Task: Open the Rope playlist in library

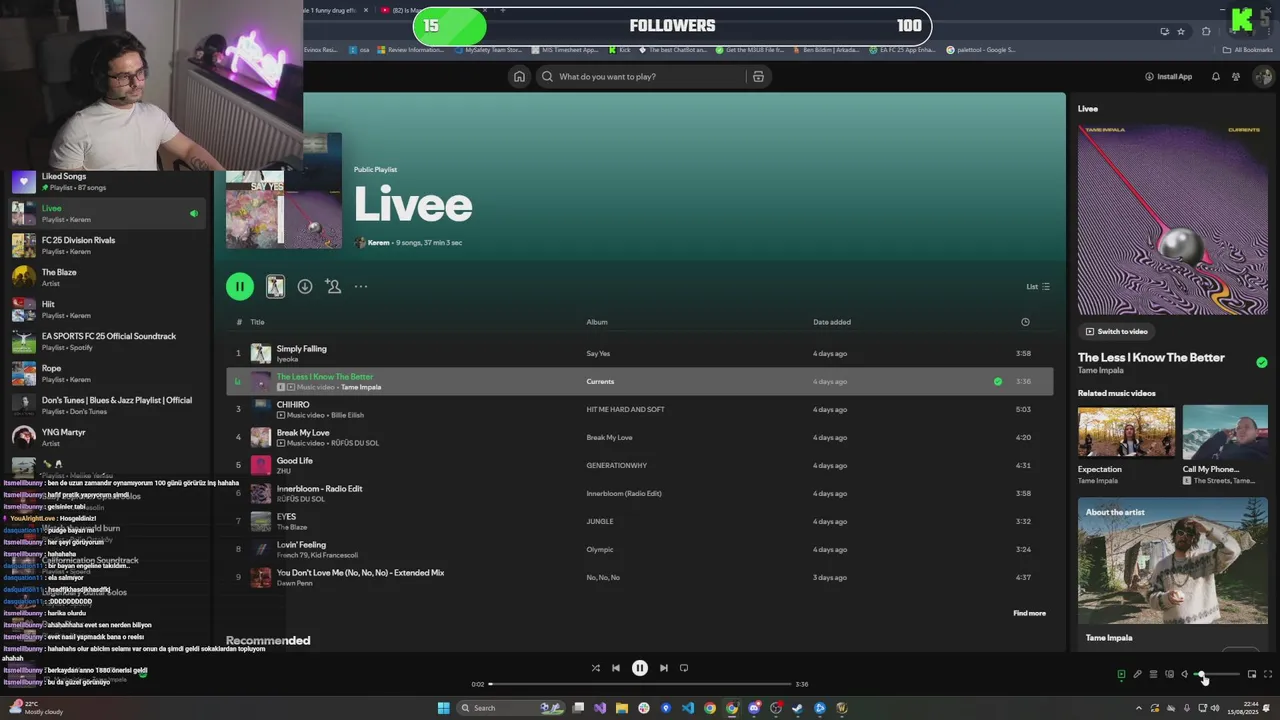Action: pos(108,373)
